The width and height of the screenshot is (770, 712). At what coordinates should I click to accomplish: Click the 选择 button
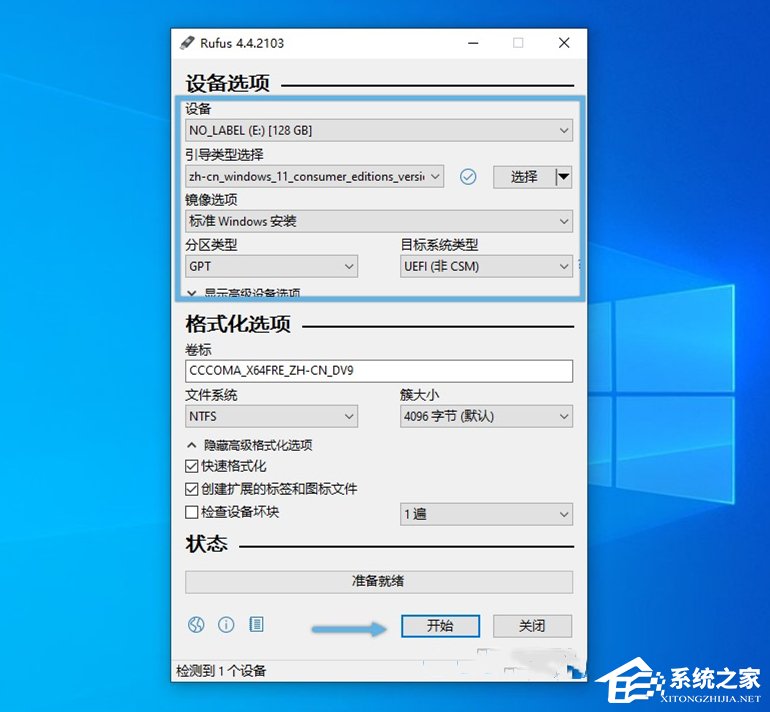pos(524,177)
